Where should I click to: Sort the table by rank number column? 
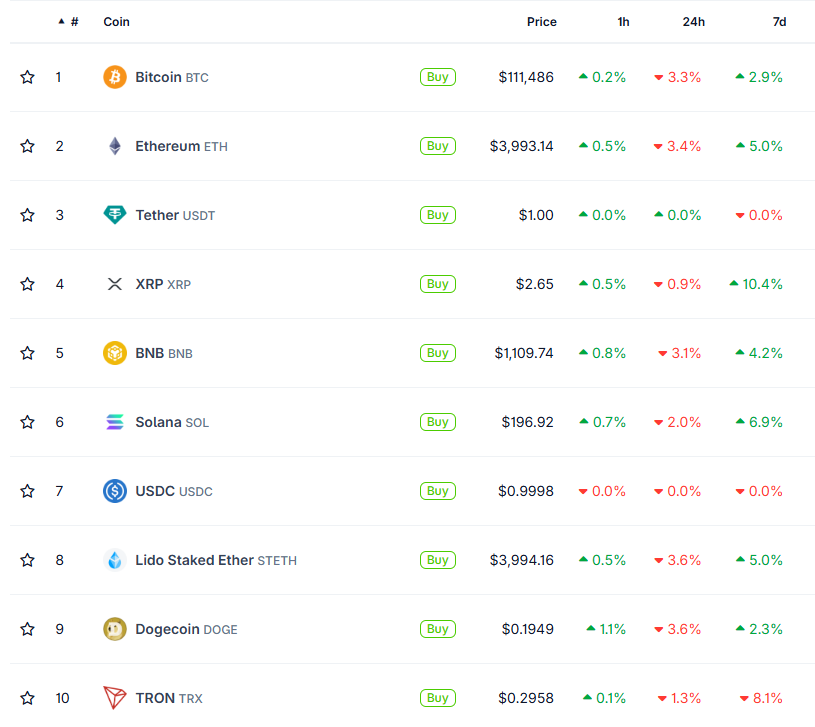click(x=74, y=22)
